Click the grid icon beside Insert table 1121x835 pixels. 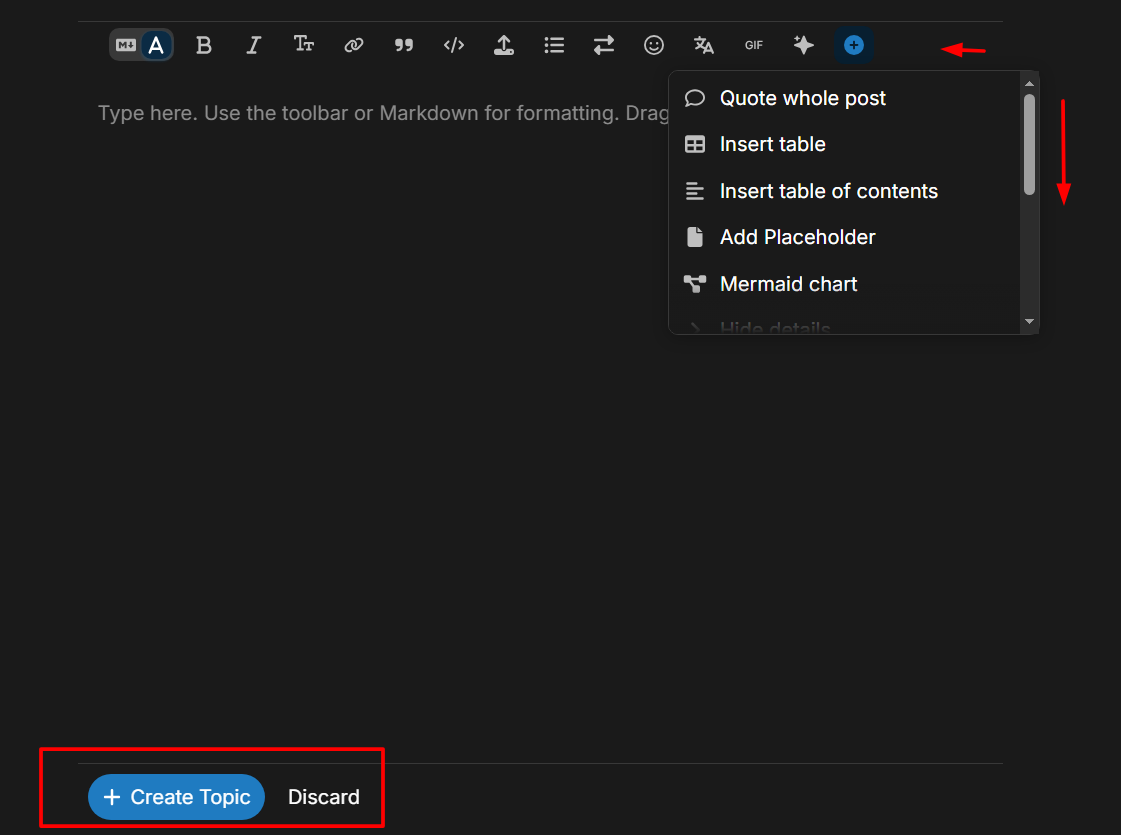pyautogui.click(x=694, y=144)
